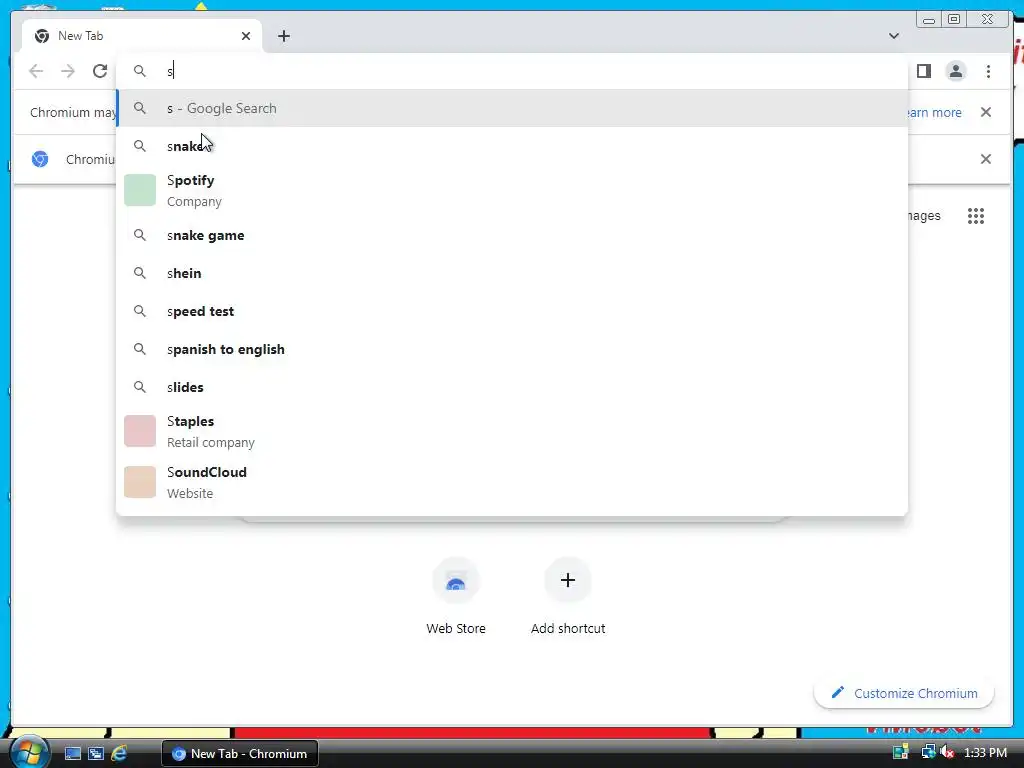The image size is (1024, 768).
Task: Select the 's - Google Search' suggestion
Action: pos(512,108)
